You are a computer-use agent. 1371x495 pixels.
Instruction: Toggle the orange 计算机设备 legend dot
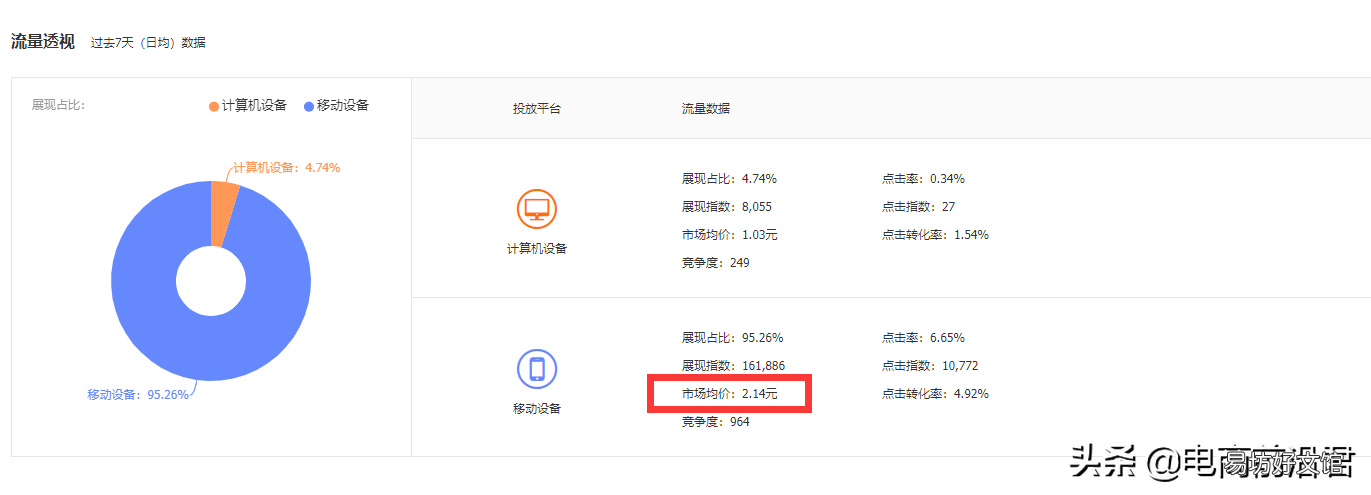[213, 106]
